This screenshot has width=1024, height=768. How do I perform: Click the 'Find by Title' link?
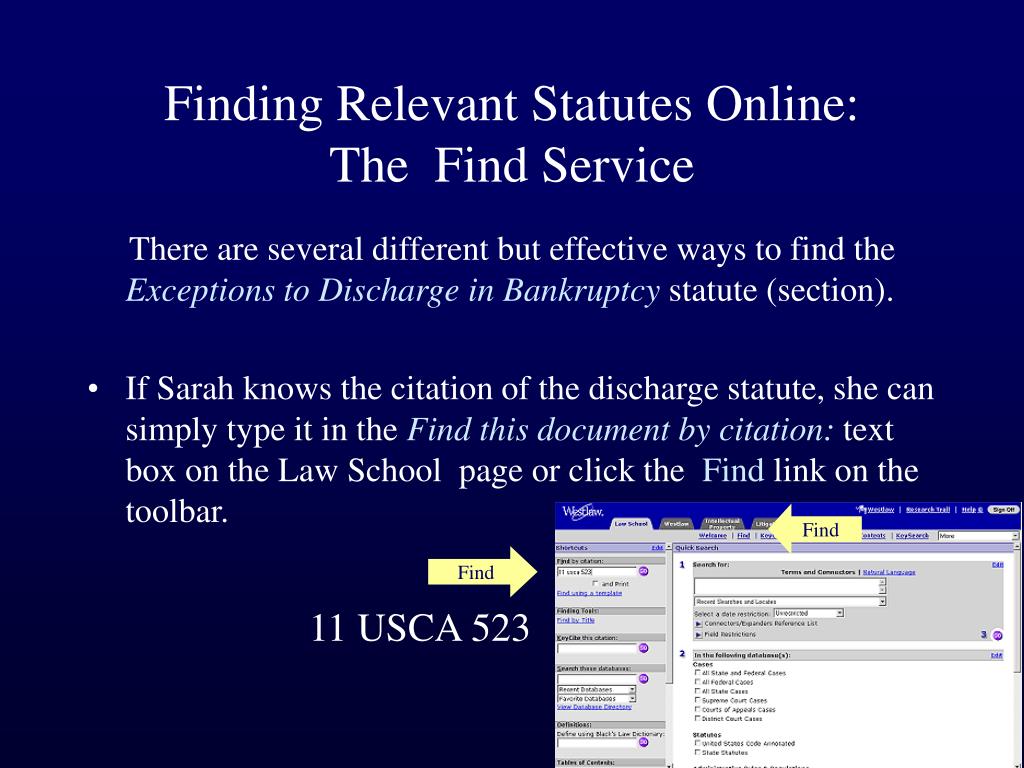[575, 620]
